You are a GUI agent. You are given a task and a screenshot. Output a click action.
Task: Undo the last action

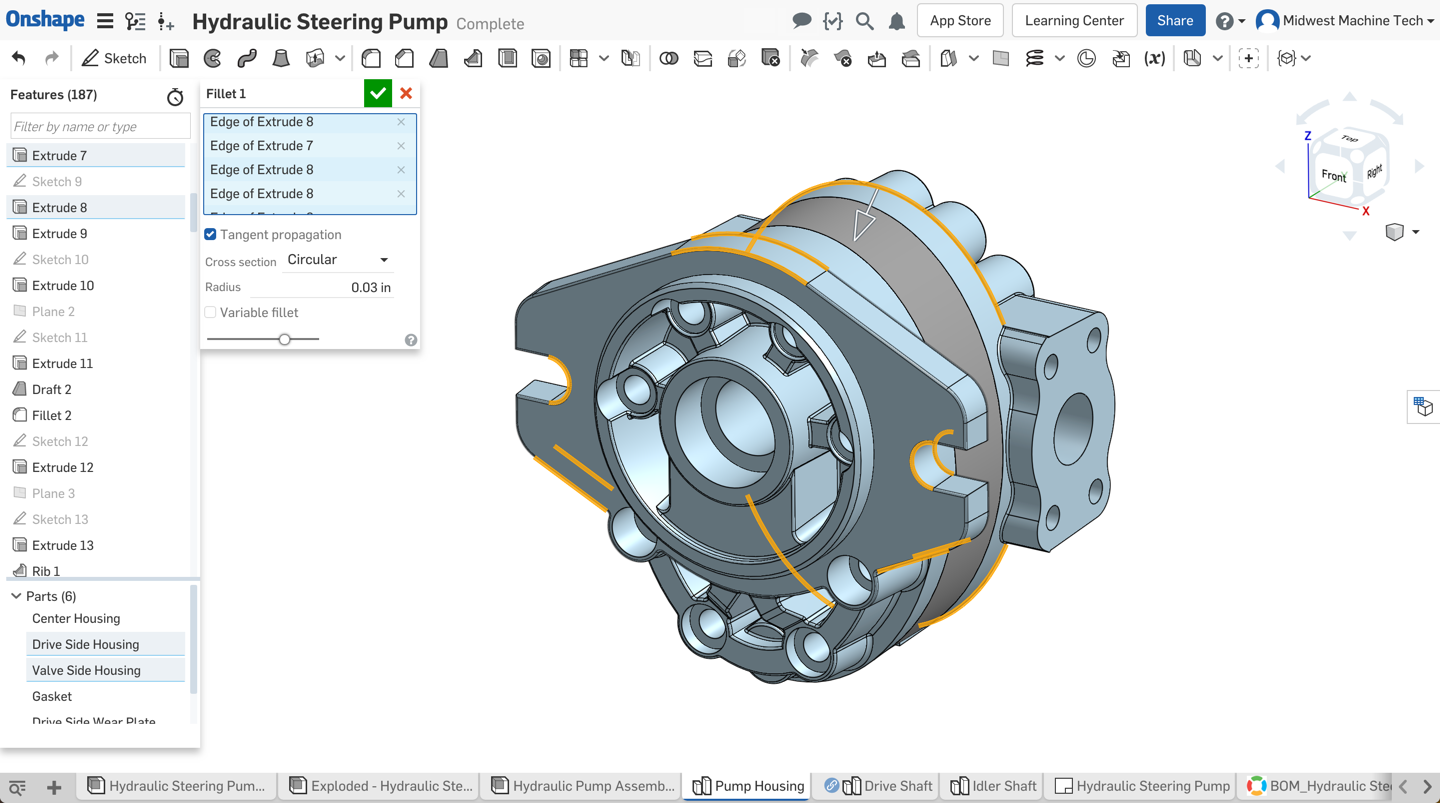tap(19, 58)
